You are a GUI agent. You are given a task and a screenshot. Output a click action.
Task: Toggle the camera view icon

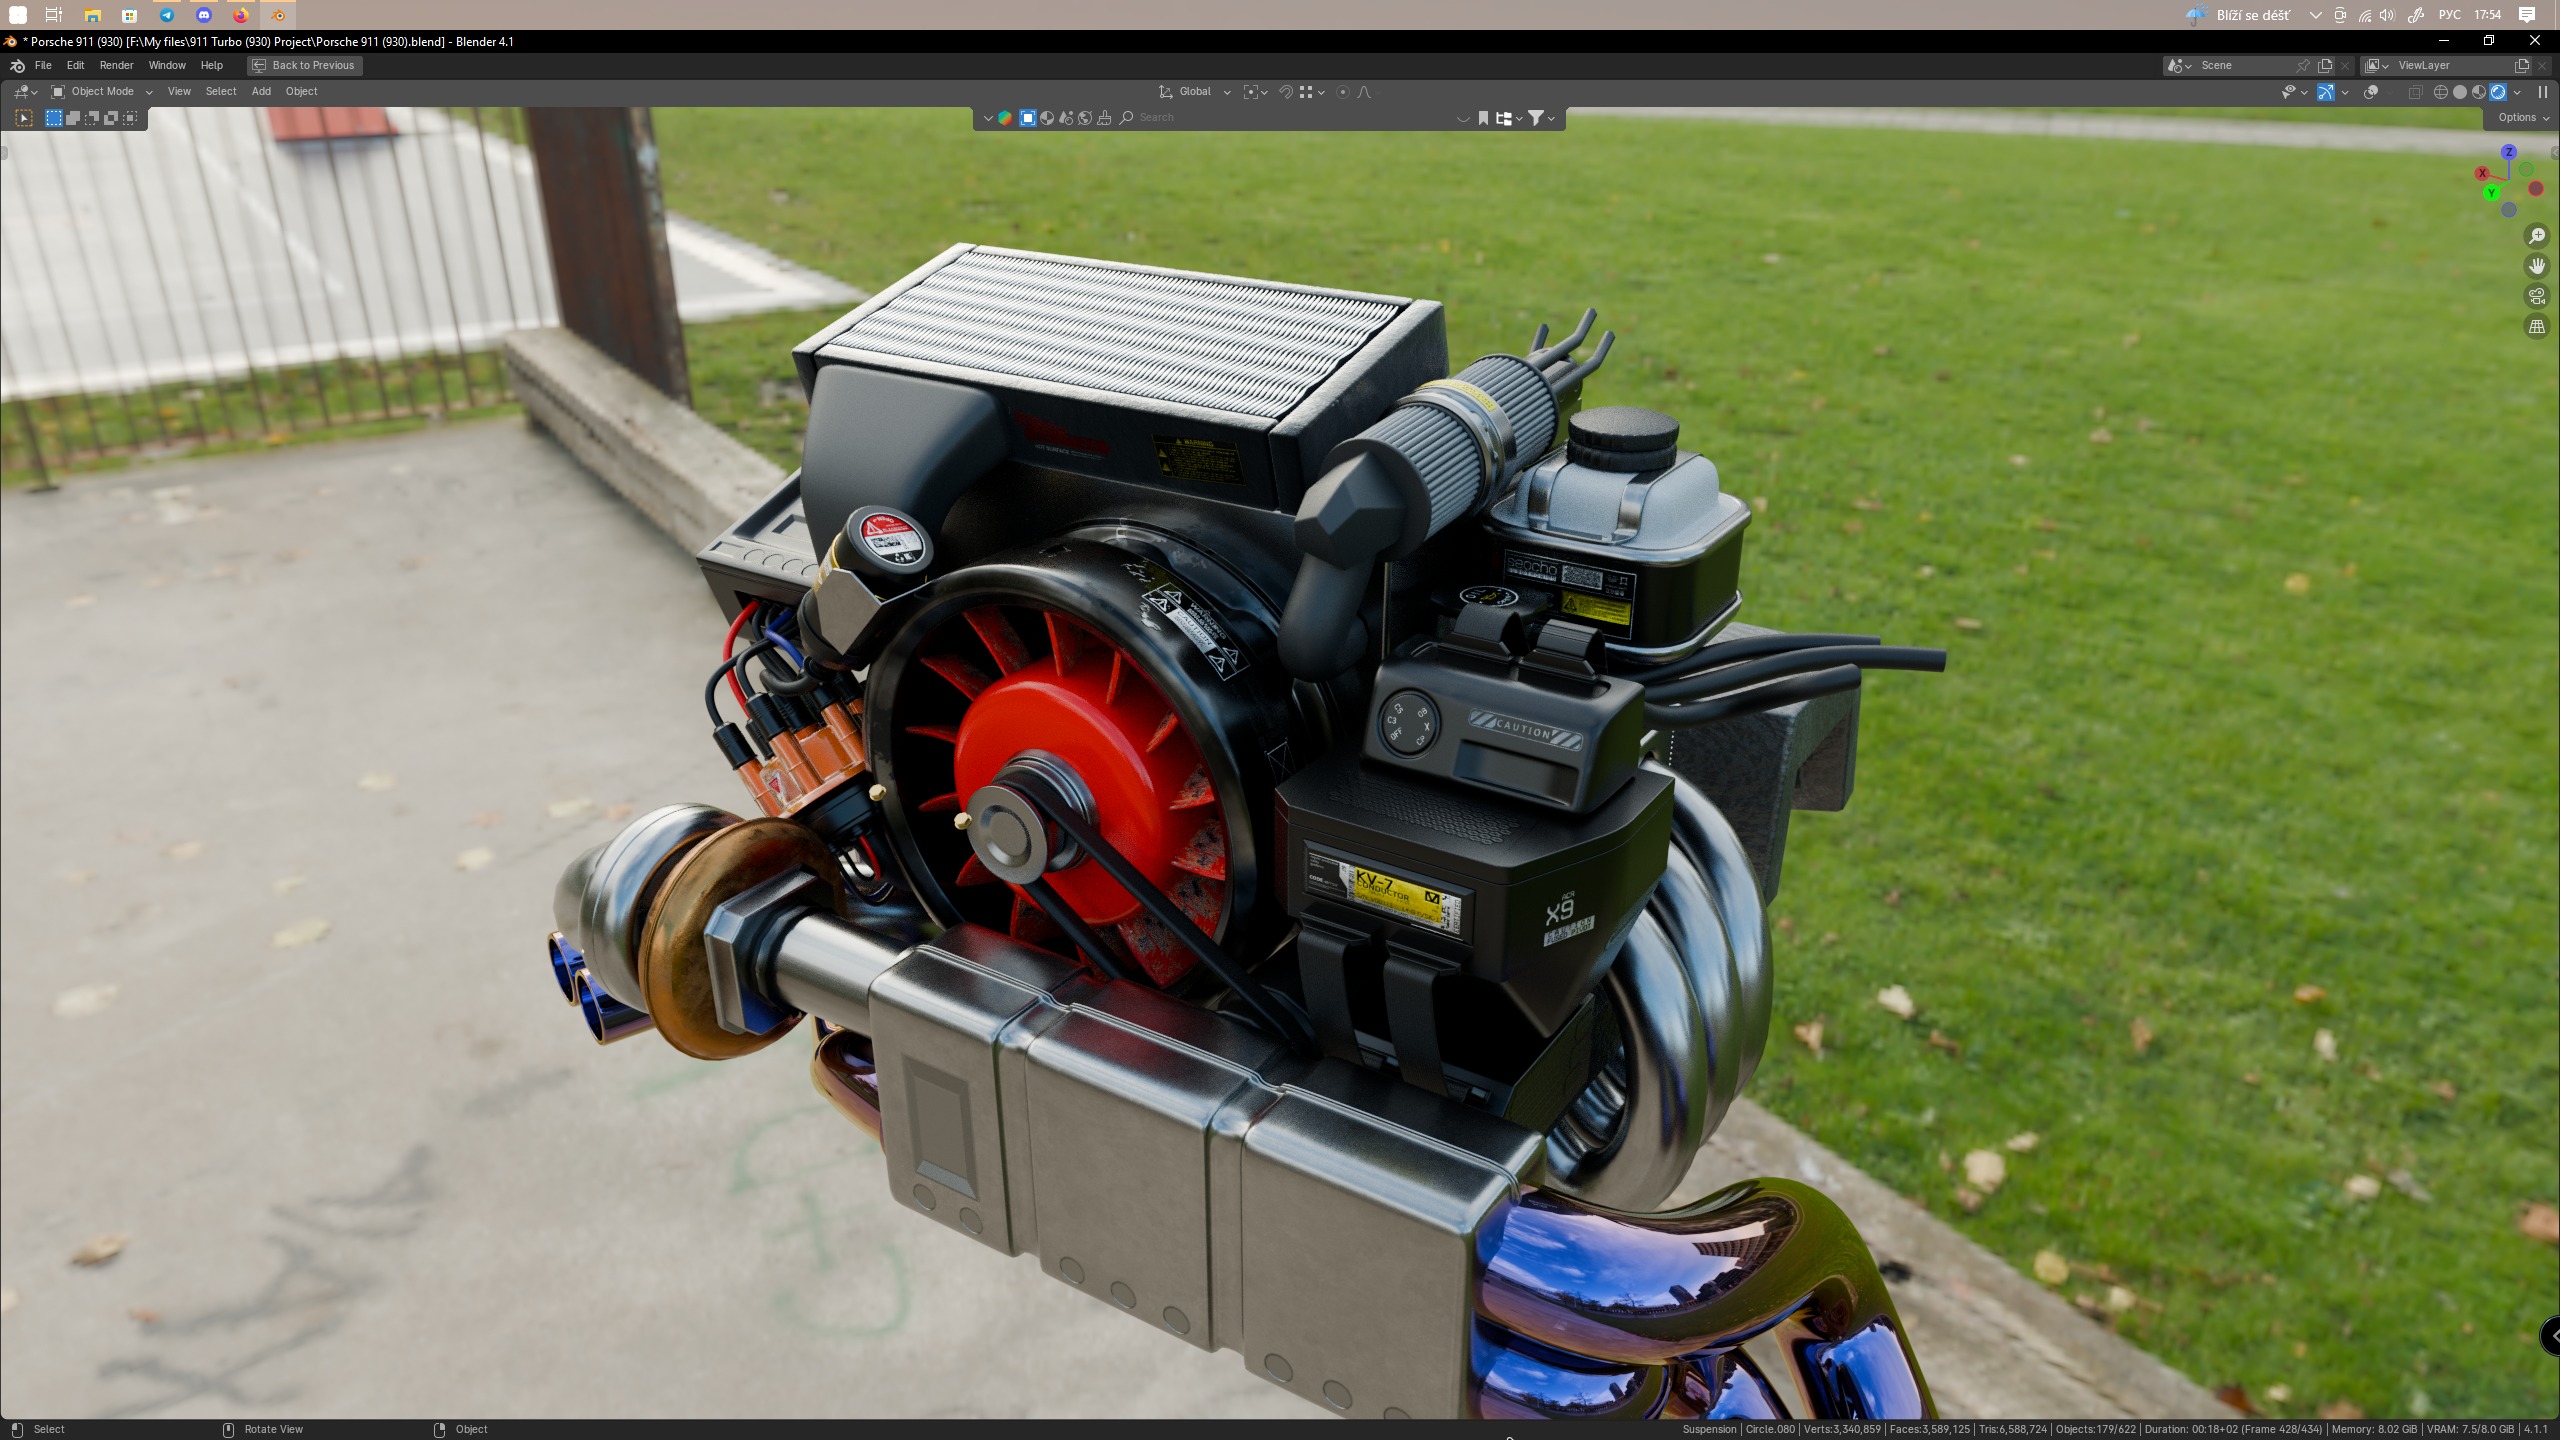coord(2537,296)
